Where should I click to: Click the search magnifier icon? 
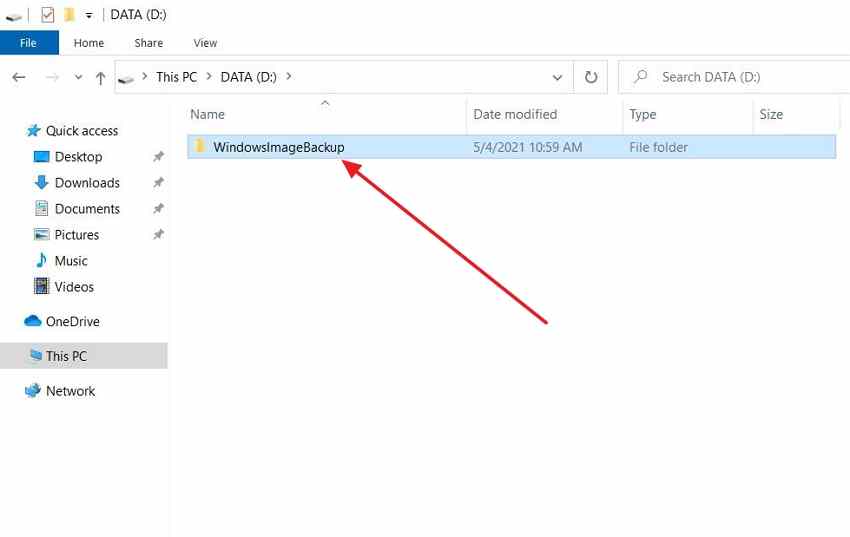coord(641,76)
